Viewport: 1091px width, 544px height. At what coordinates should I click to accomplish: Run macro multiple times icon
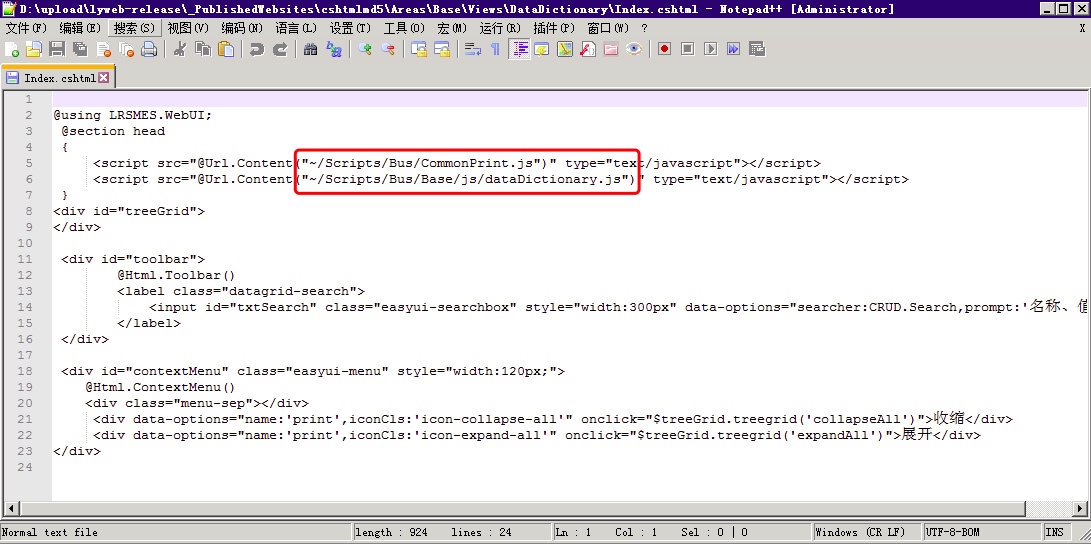[x=733, y=49]
